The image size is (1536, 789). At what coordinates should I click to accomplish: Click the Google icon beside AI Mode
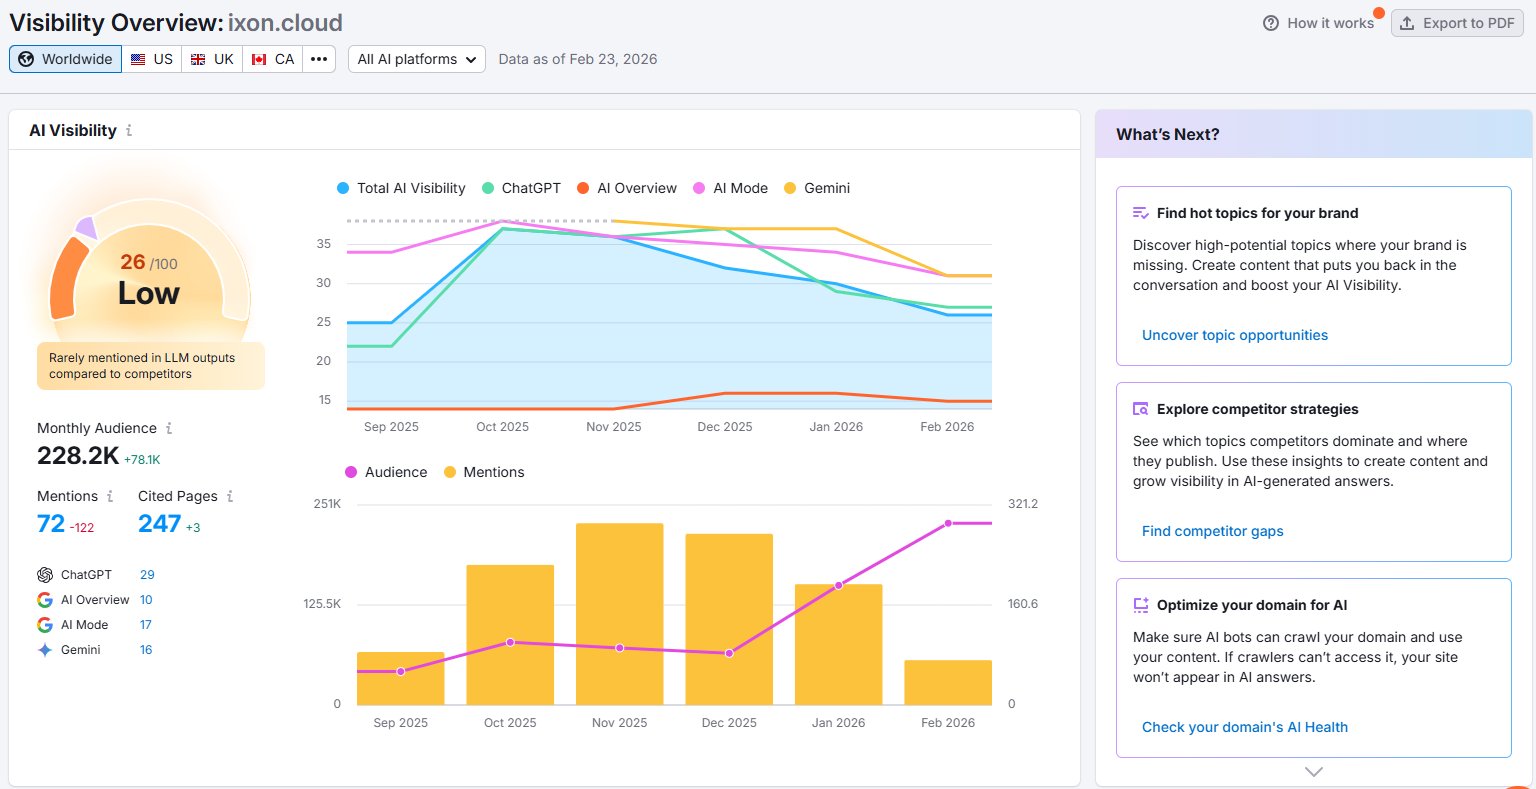click(x=45, y=625)
